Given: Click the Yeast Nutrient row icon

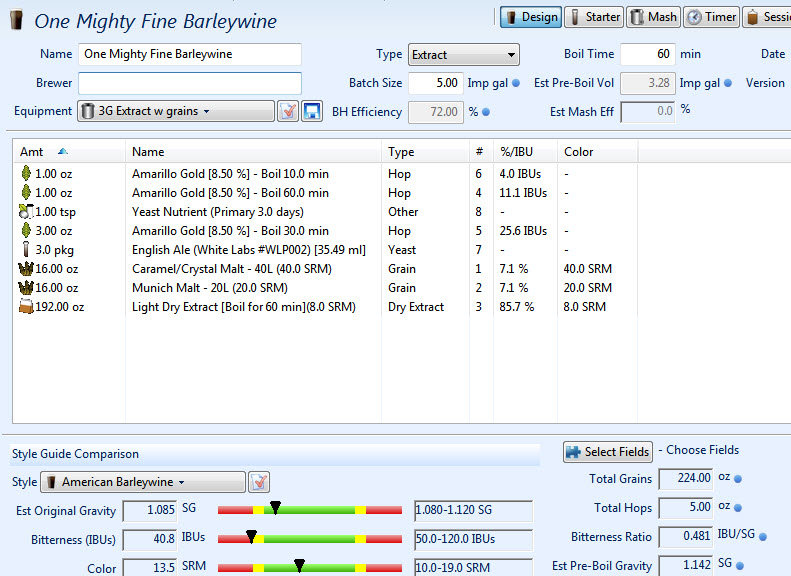Looking at the screenshot, I should pos(26,211).
